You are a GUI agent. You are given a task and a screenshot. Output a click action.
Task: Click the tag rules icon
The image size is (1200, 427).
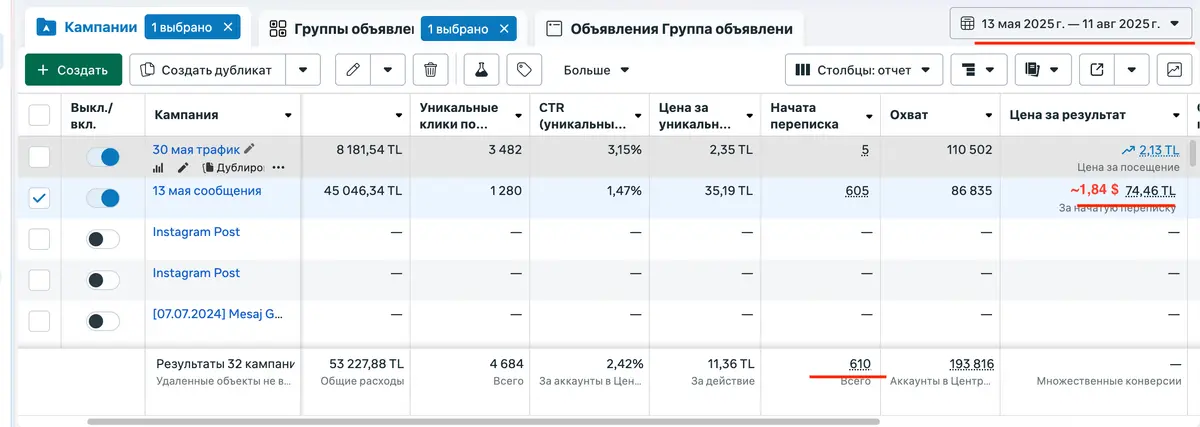tap(523, 70)
